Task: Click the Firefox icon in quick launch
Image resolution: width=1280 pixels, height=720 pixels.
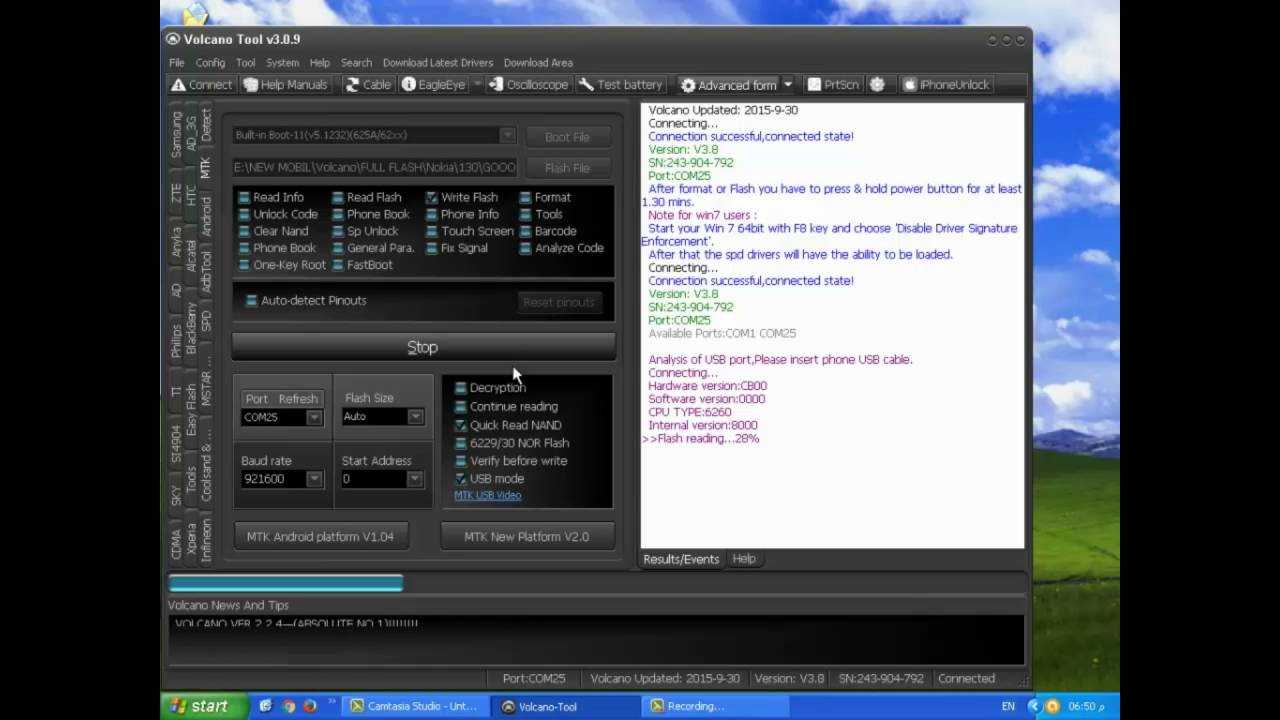Action: point(310,706)
